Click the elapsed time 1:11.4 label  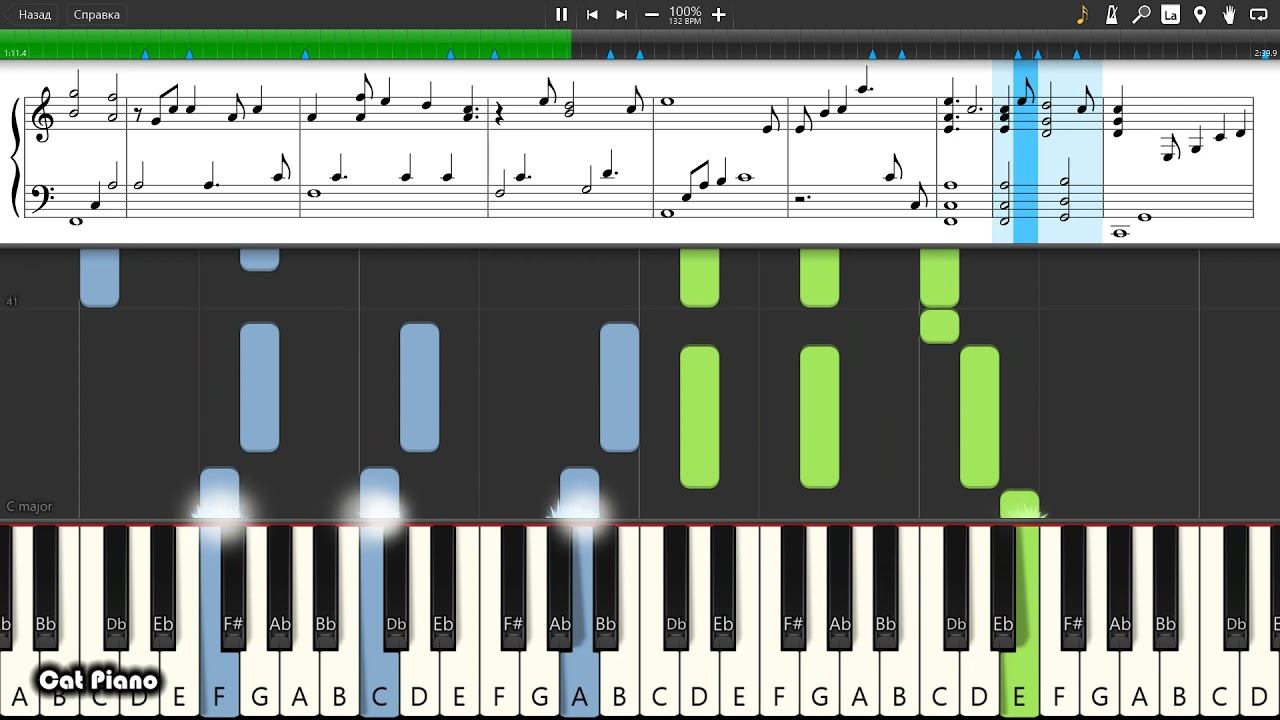[x=15, y=53]
